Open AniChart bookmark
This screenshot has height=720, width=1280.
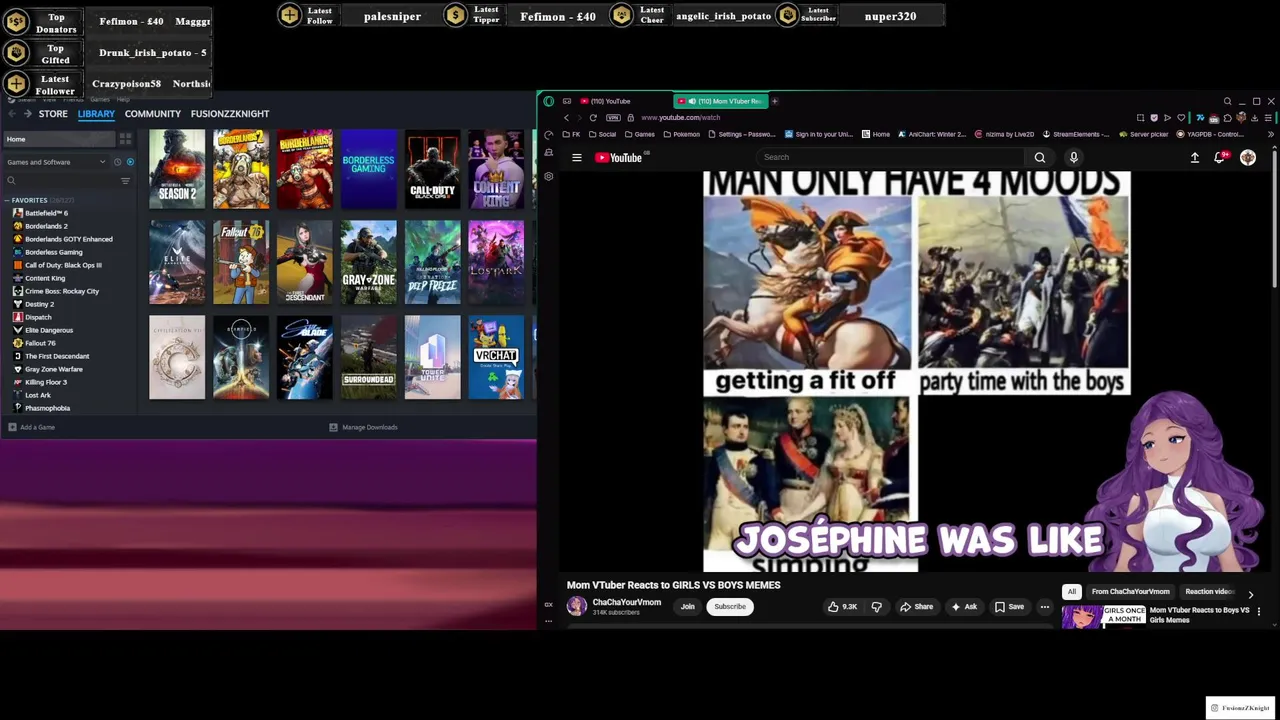click(932, 134)
